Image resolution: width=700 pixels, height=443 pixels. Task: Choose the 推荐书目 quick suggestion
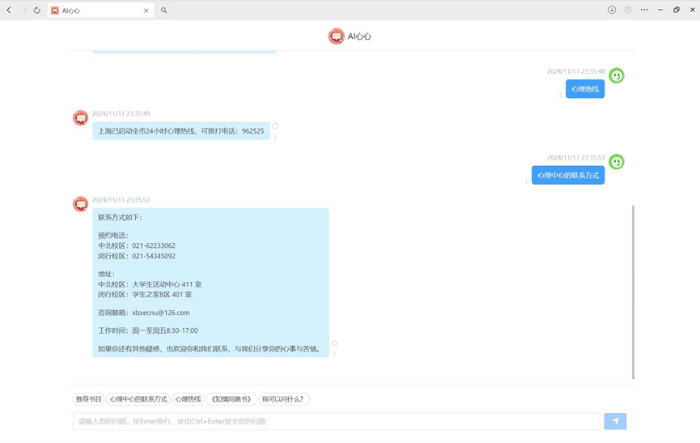[89, 399]
